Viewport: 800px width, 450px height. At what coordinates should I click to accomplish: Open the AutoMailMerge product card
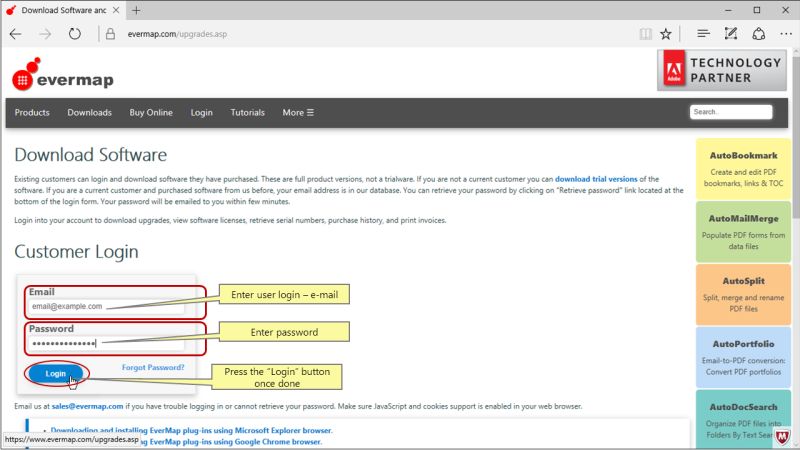(743, 232)
